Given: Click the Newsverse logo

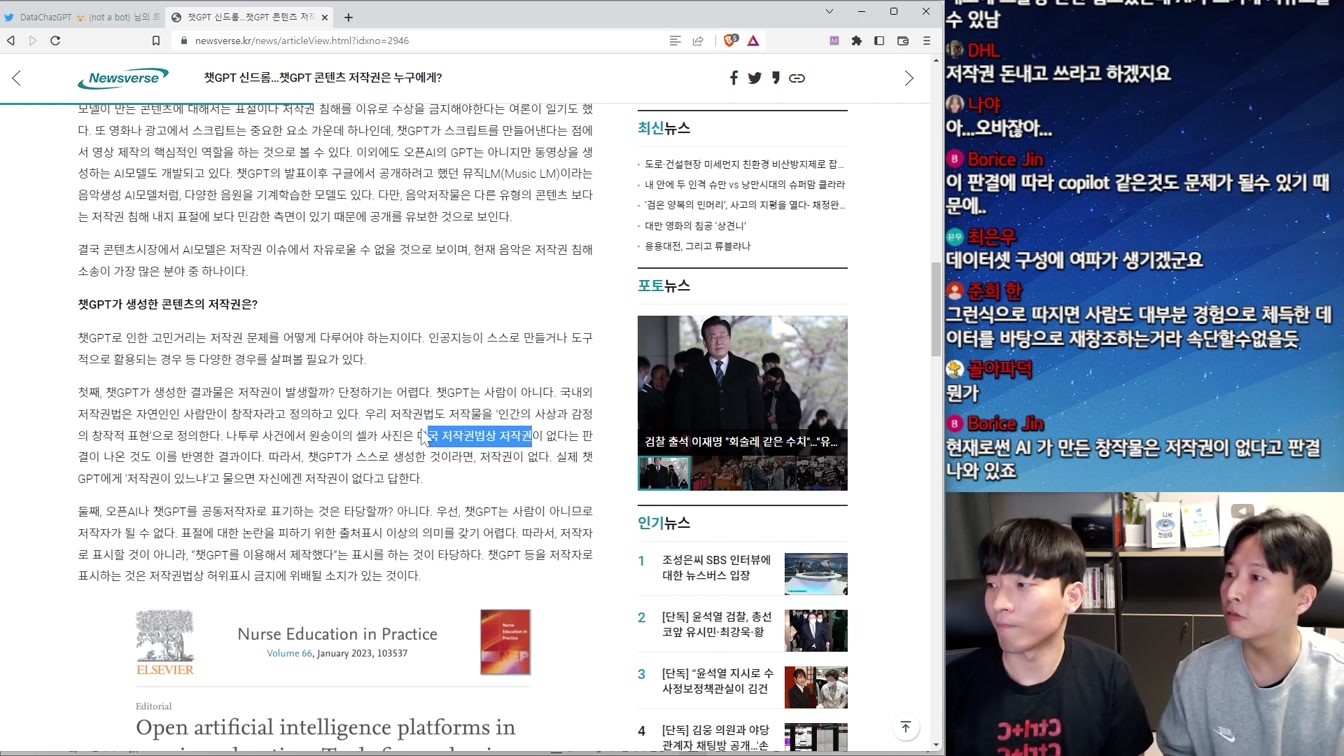Looking at the screenshot, I should (x=123, y=78).
